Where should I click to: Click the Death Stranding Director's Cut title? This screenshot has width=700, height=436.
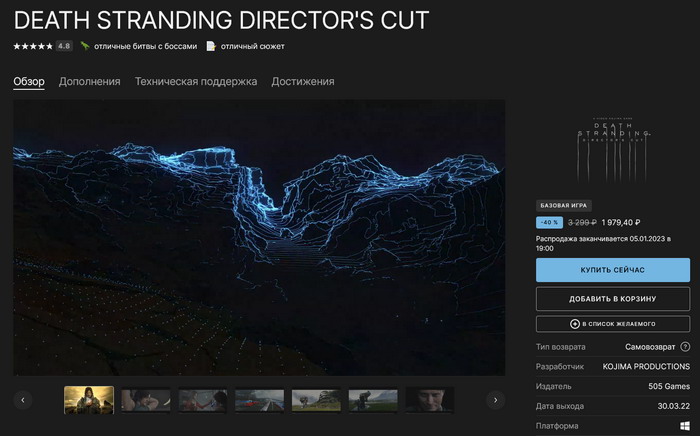pyautogui.click(x=221, y=20)
